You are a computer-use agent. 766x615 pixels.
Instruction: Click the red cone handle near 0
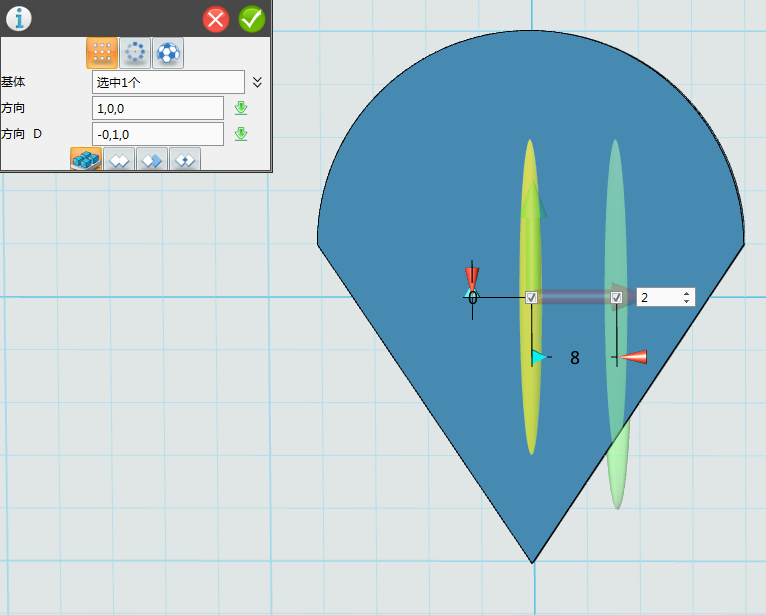pyautogui.click(x=472, y=278)
